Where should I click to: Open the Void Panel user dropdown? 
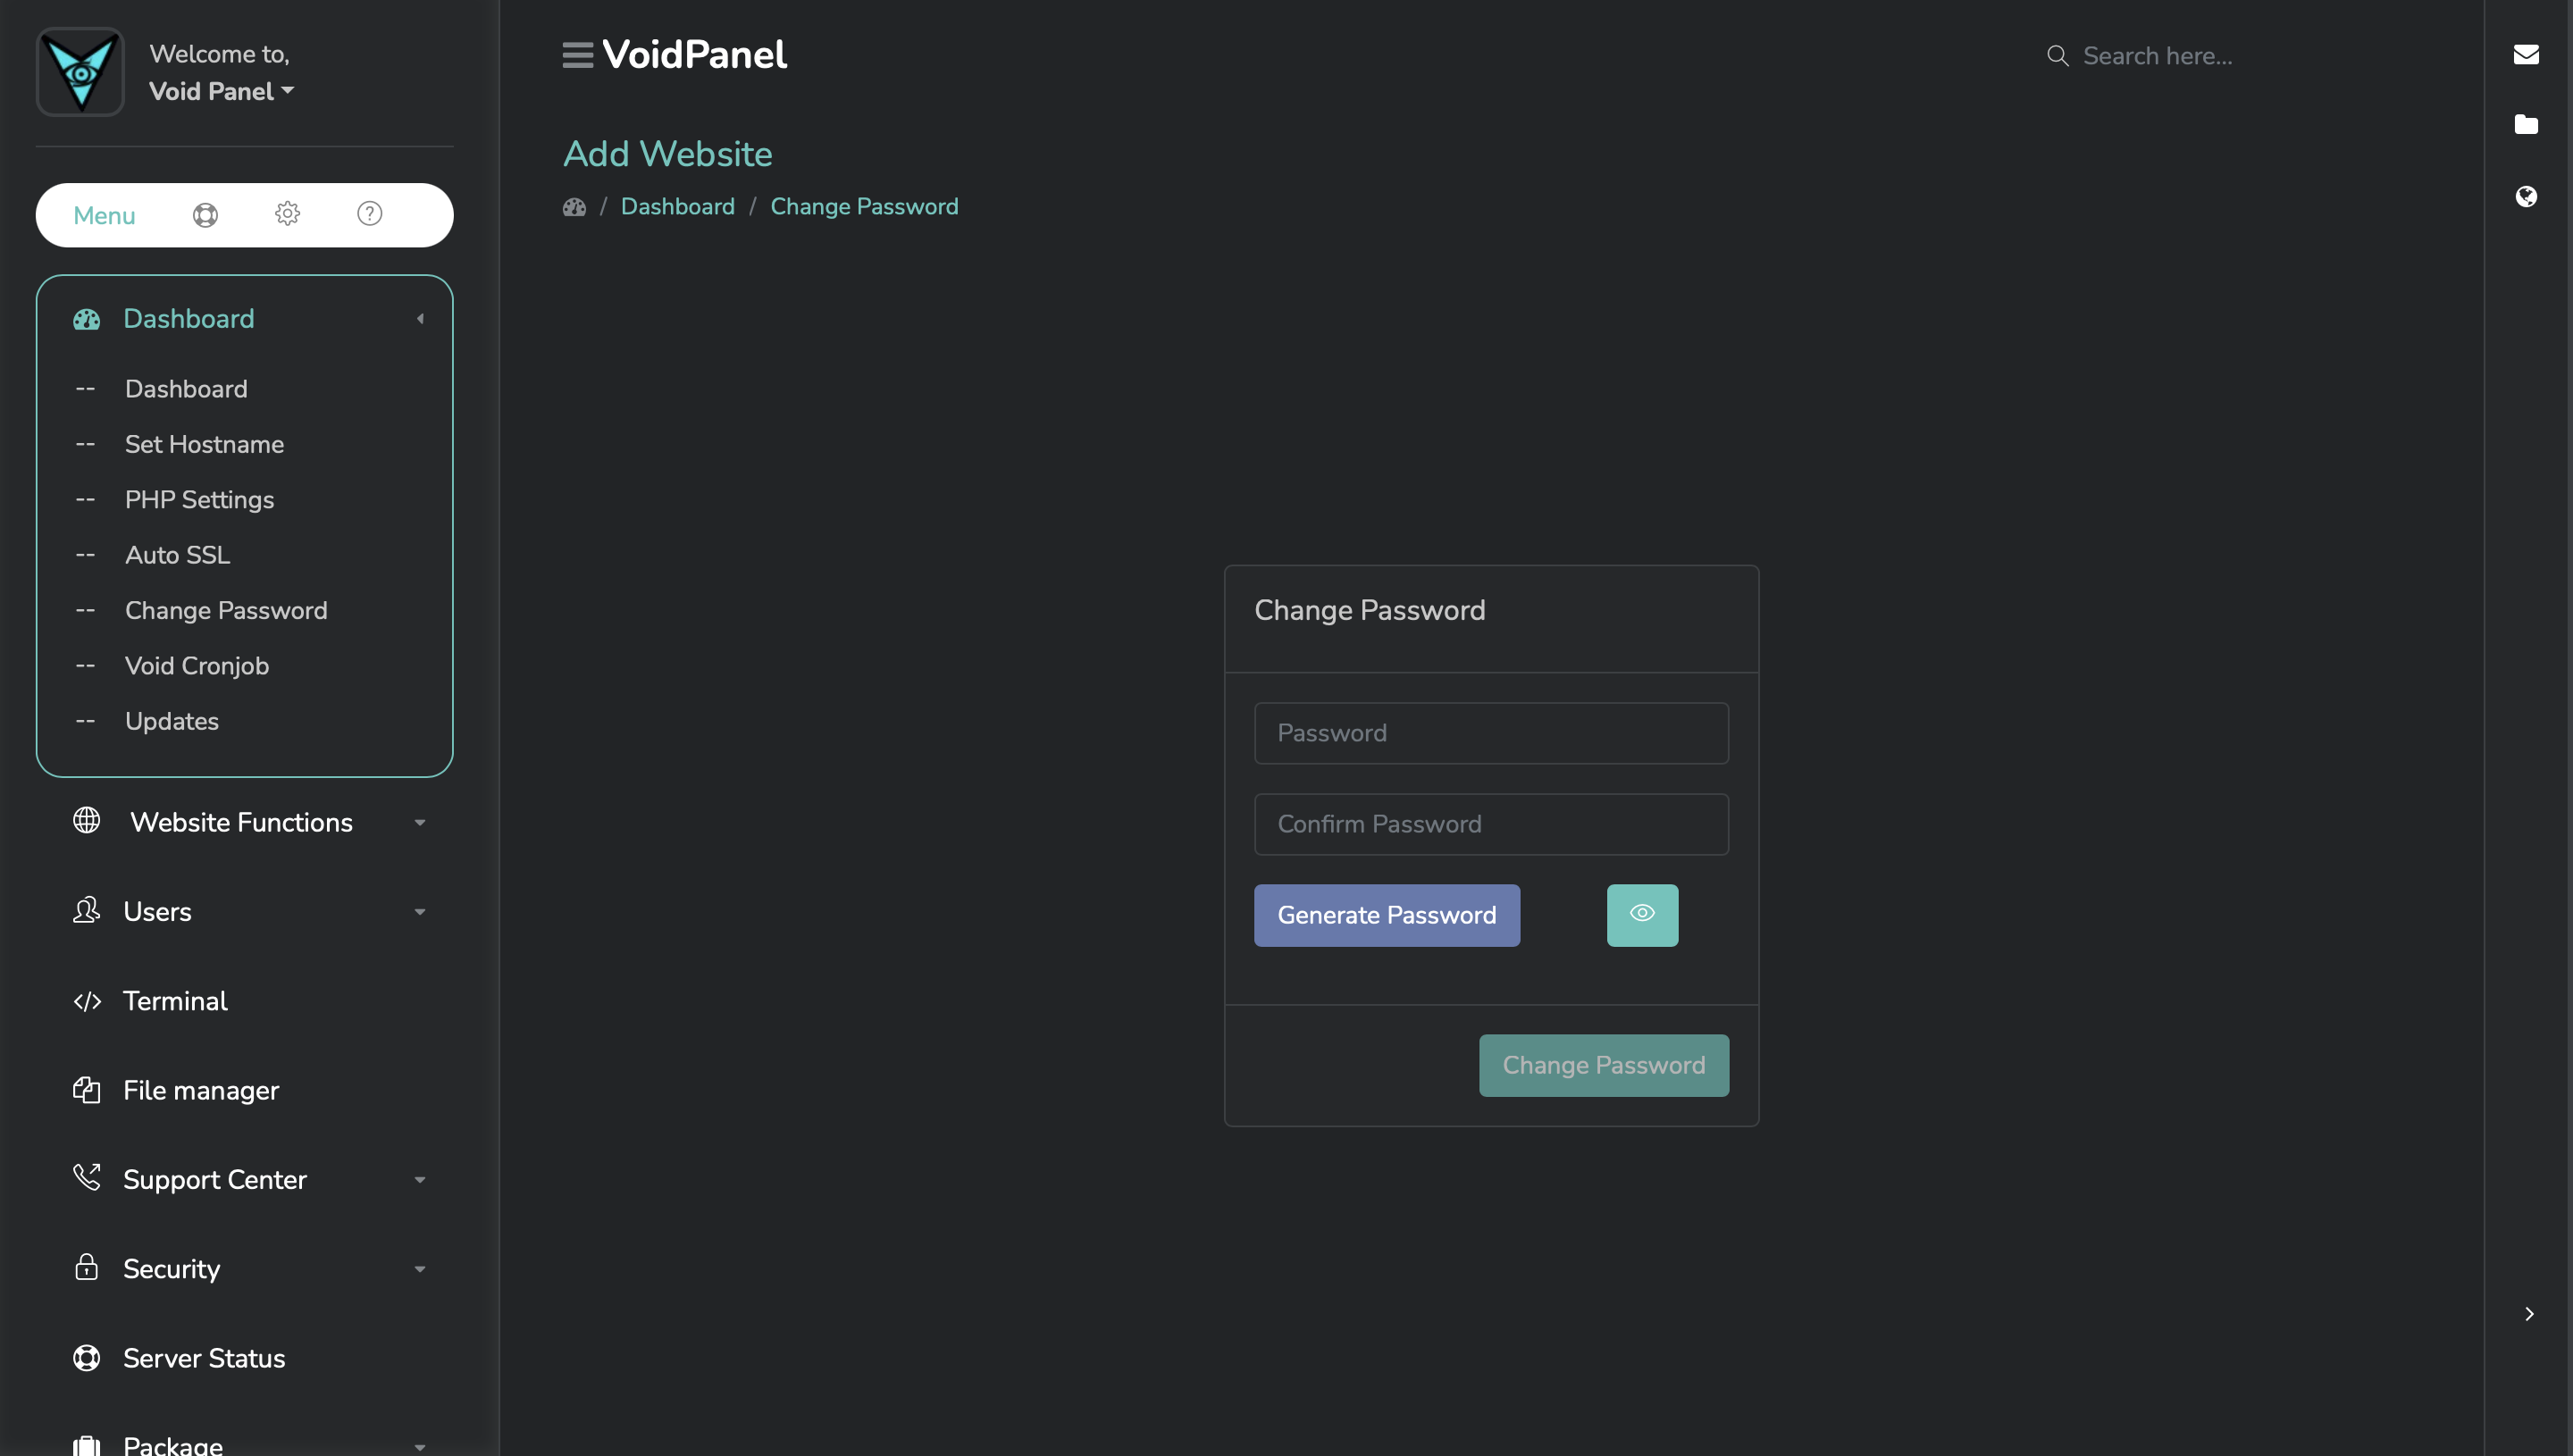point(221,91)
